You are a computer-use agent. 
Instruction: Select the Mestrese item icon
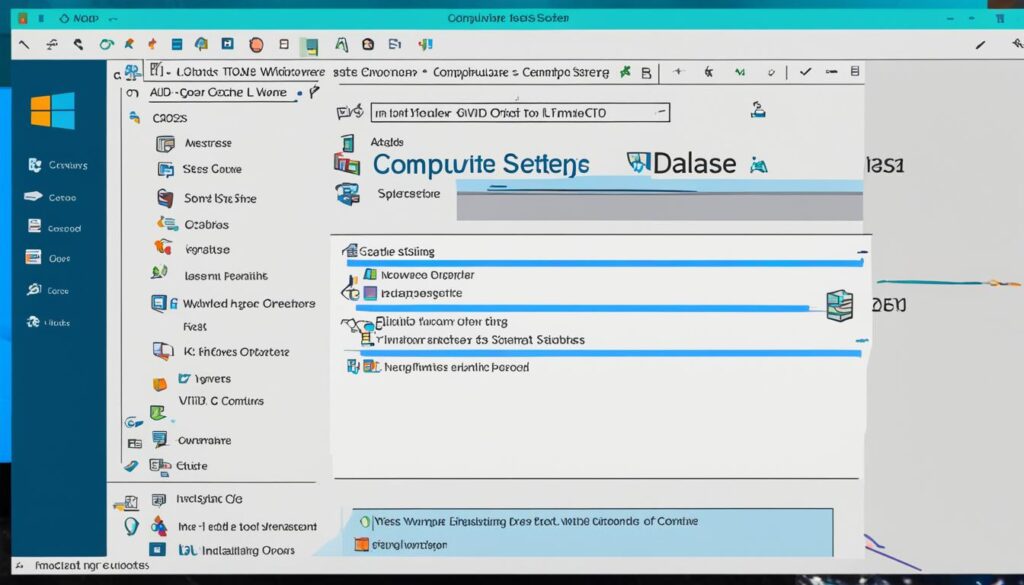166,143
